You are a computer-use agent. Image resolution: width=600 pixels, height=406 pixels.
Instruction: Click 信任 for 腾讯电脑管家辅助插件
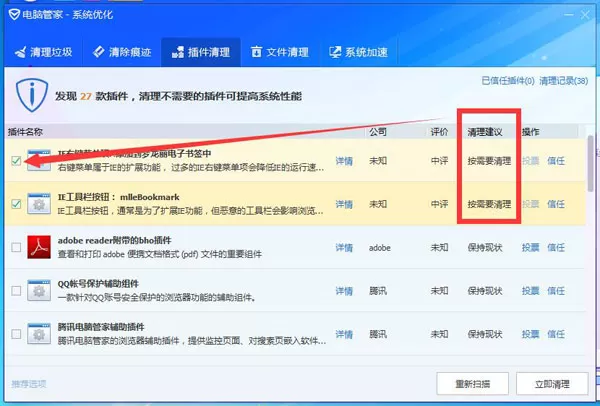[556, 334]
